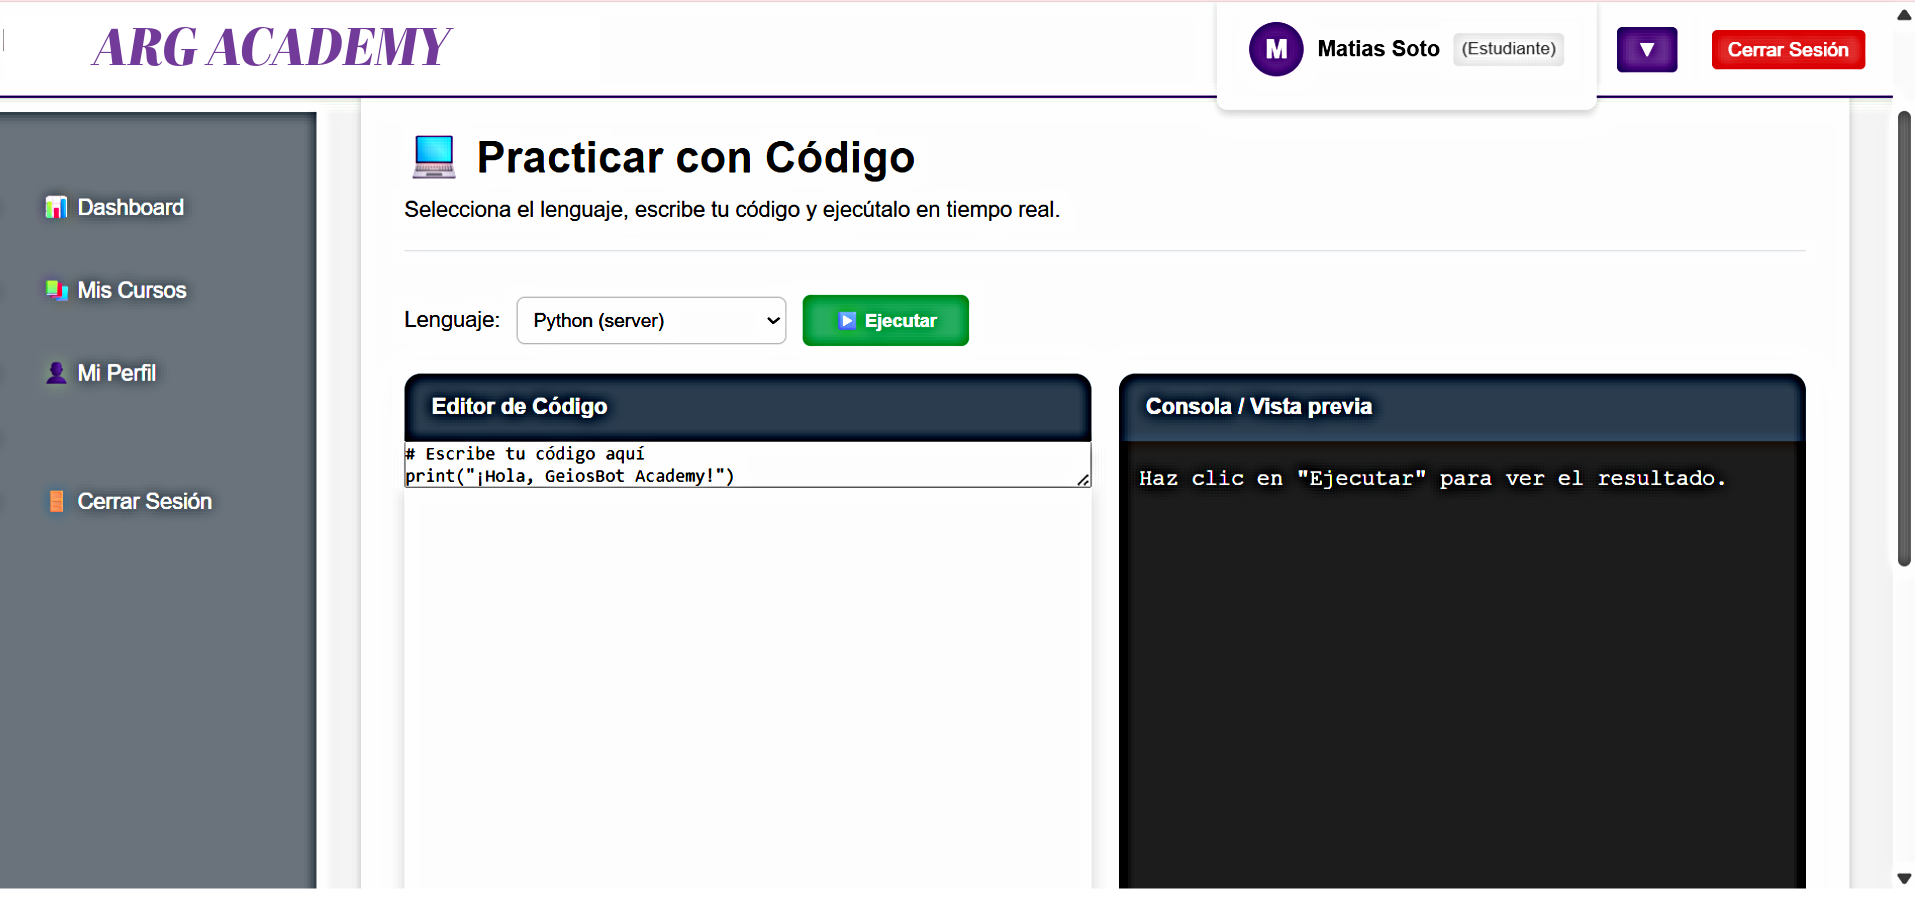1915x906 pixels.
Task: Click the Estudiante role badge
Action: (1508, 48)
